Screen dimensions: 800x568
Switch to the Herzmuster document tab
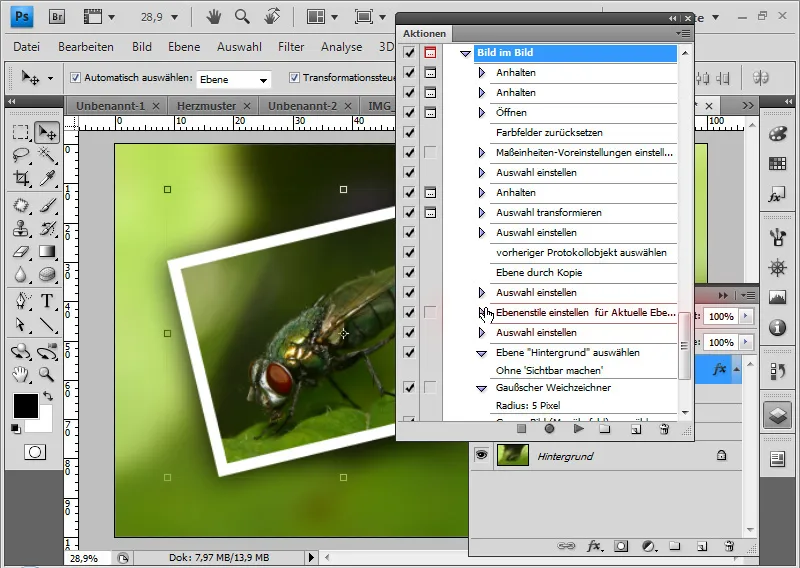click(204, 105)
